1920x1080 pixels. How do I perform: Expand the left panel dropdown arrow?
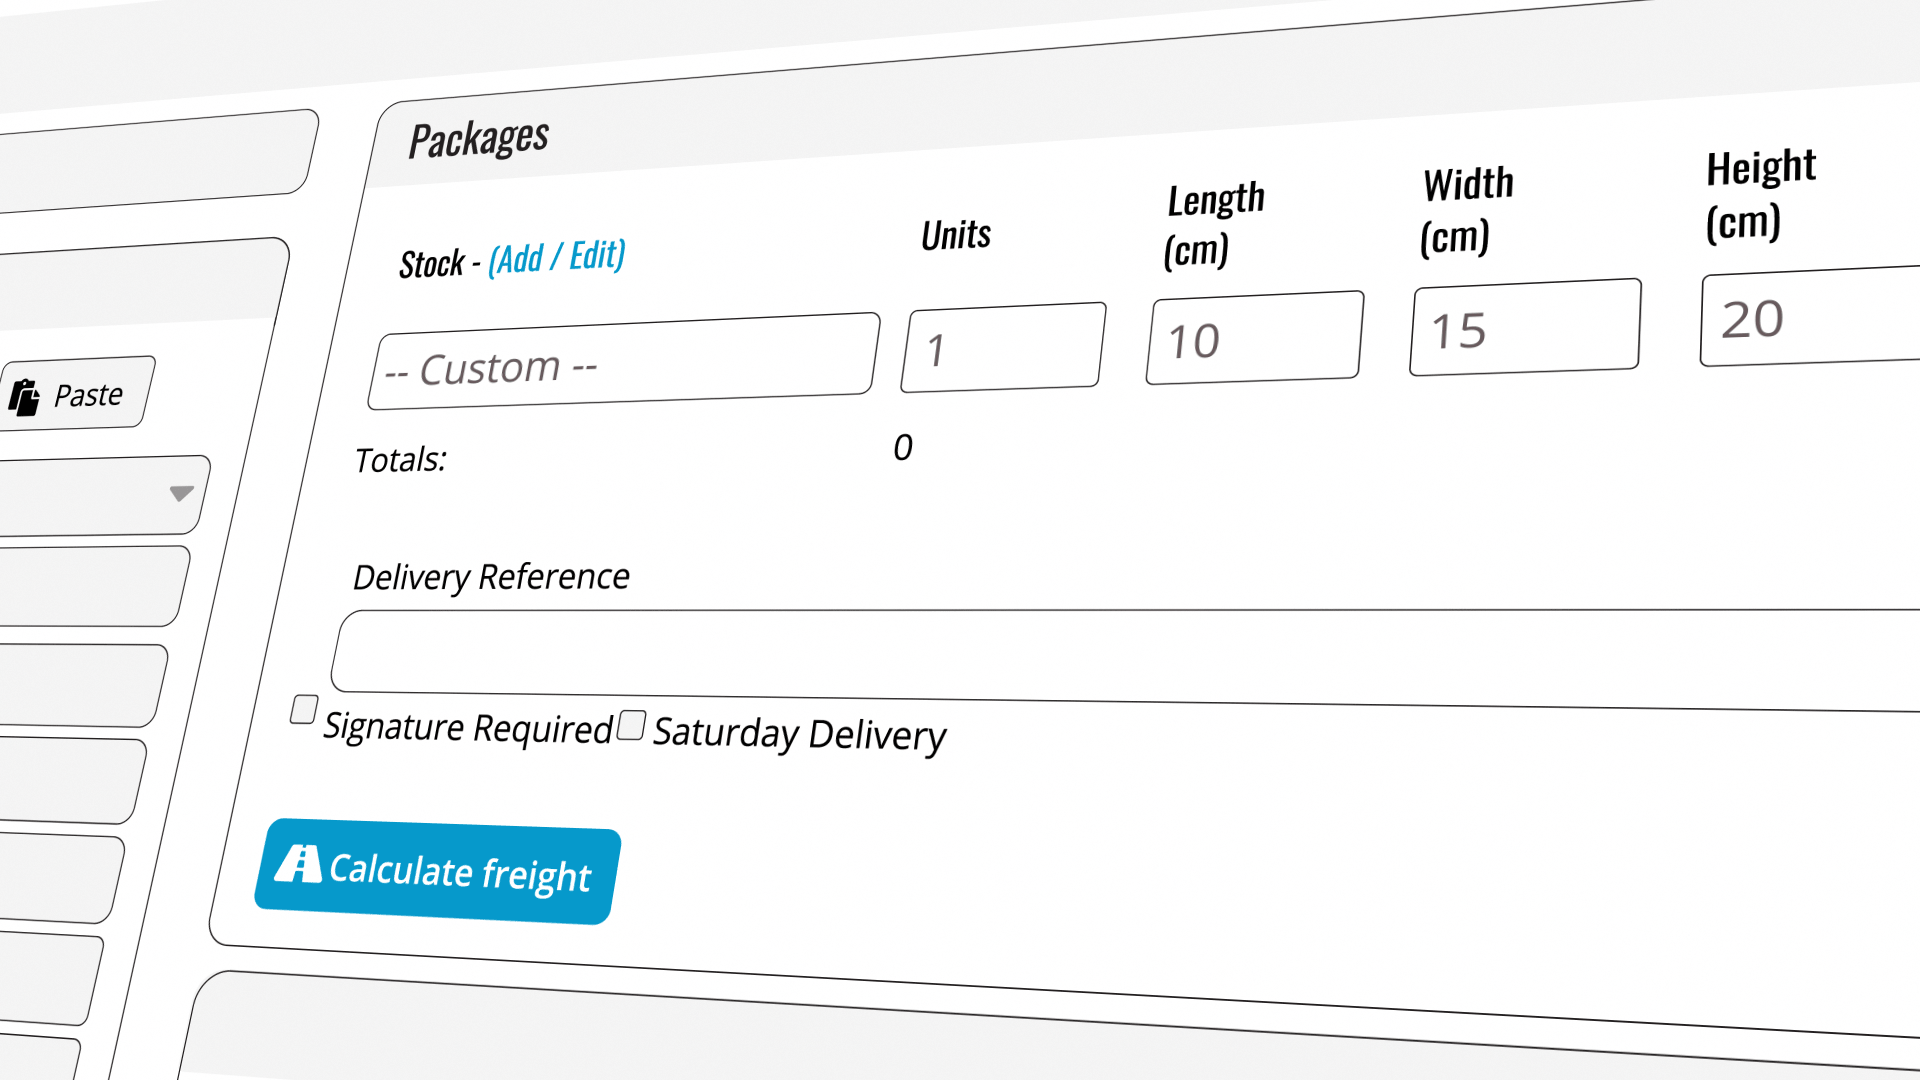pyautogui.click(x=181, y=493)
